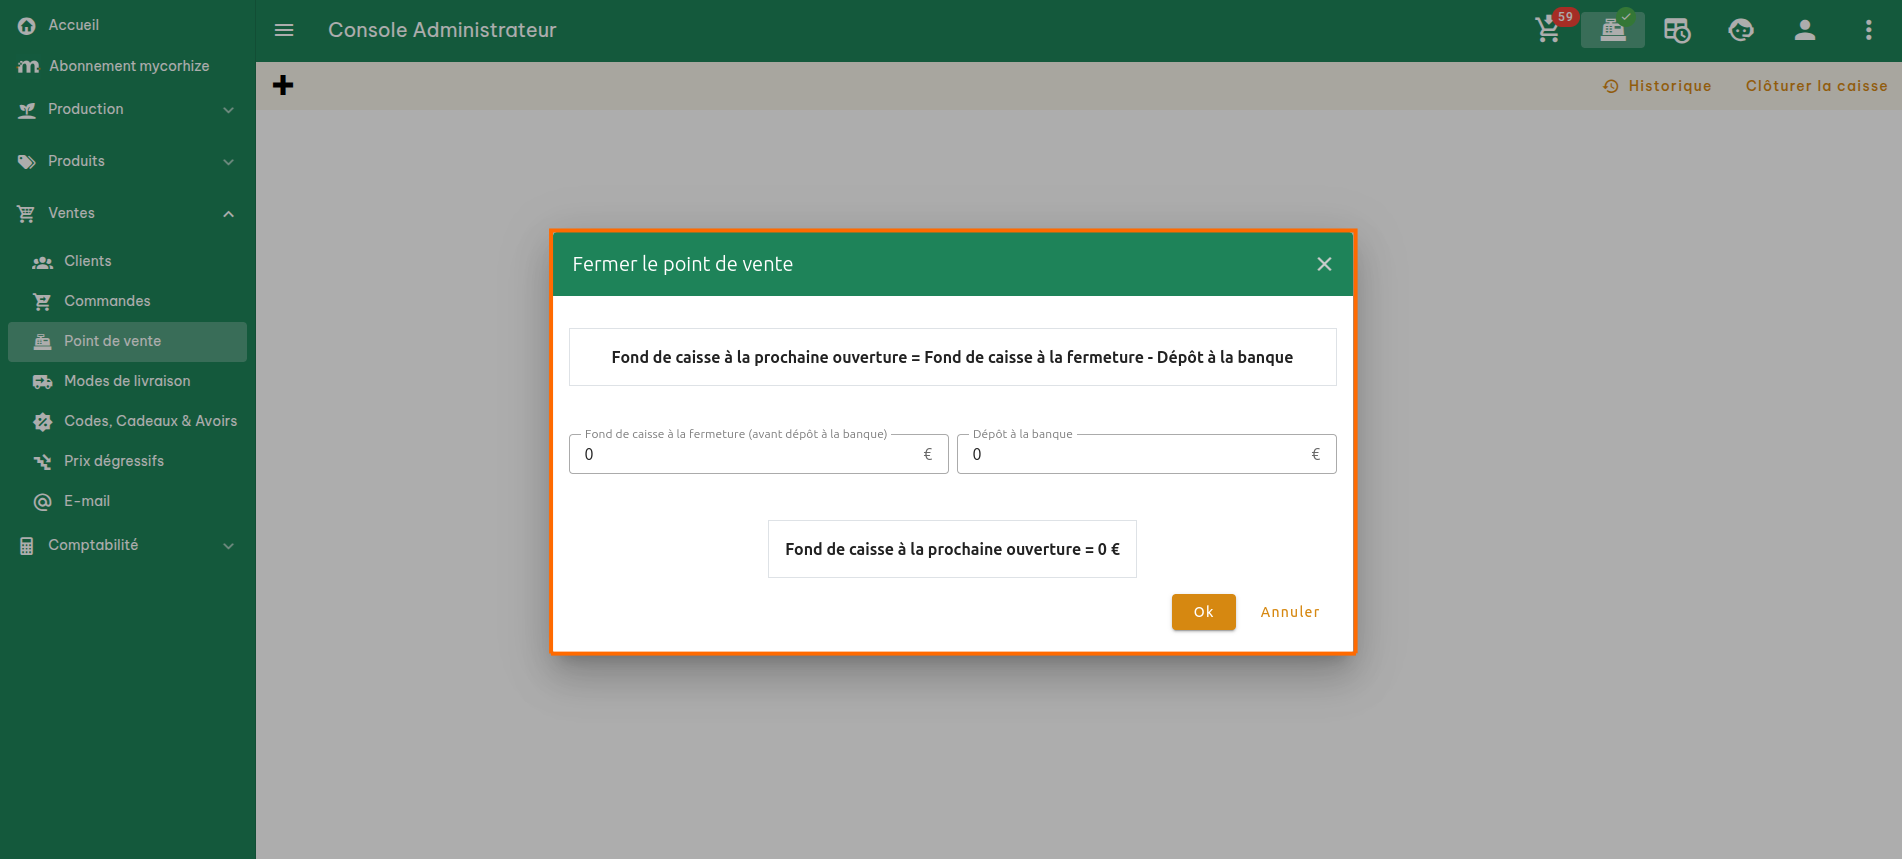Image resolution: width=1902 pixels, height=859 pixels.
Task: Open the three-dot more options menu
Action: [x=1869, y=30]
